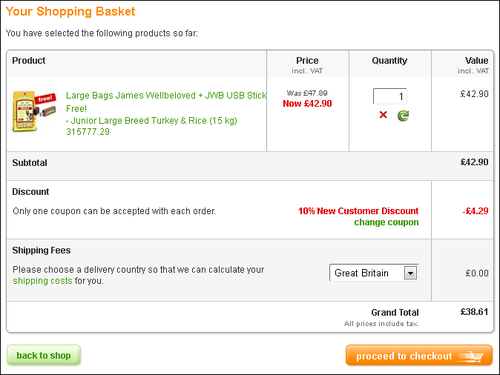Open the shipping costs link
The width and height of the screenshot is (500, 375).
pyautogui.click(x=42, y=281)
